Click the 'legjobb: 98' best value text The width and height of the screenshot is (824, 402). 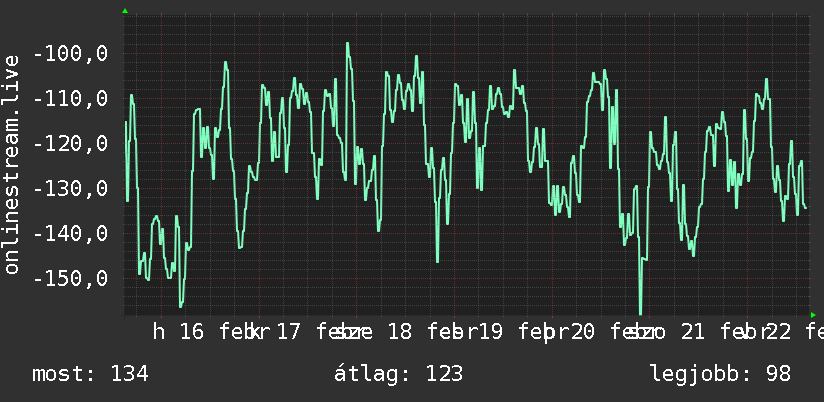point(720,374)
